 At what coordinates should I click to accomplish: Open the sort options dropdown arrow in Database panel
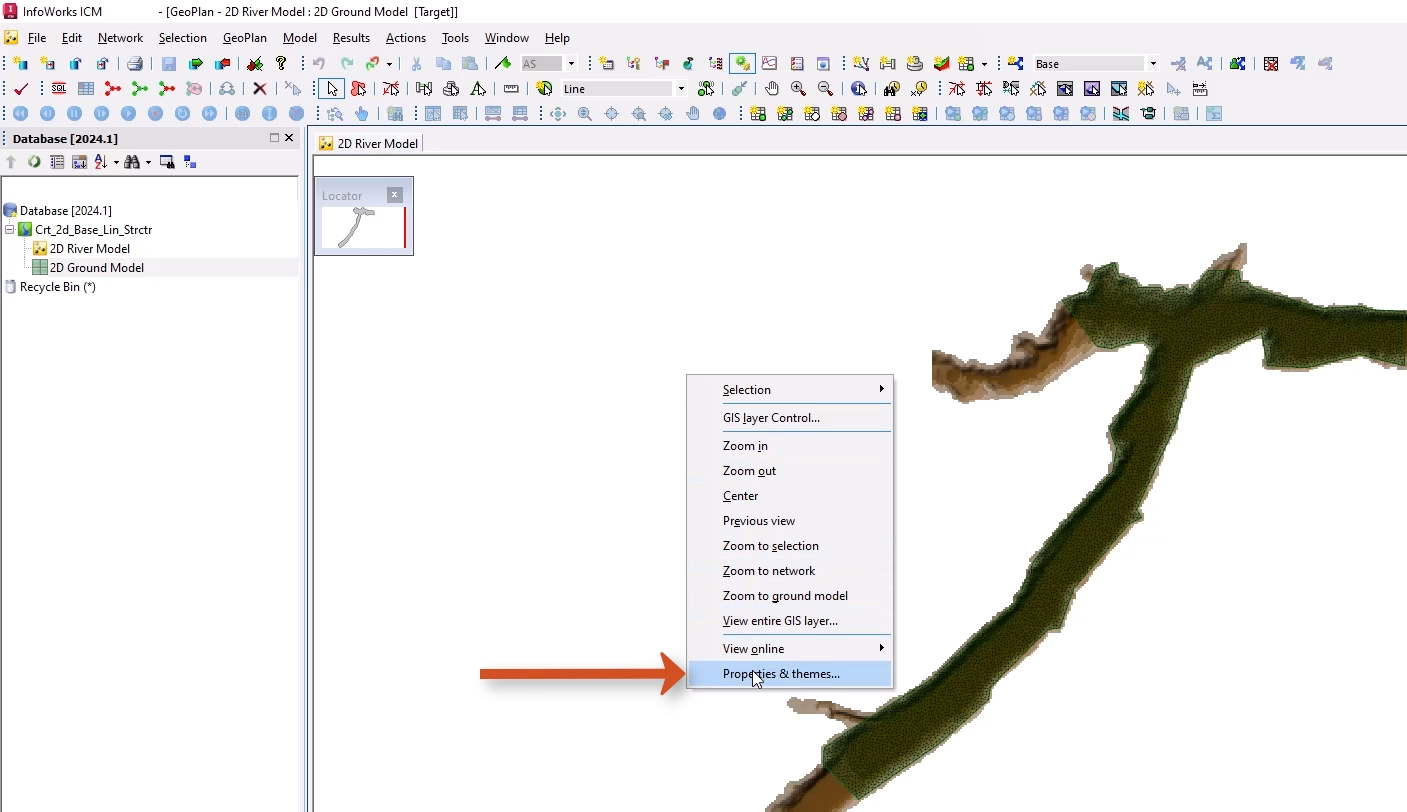point(116,162)
